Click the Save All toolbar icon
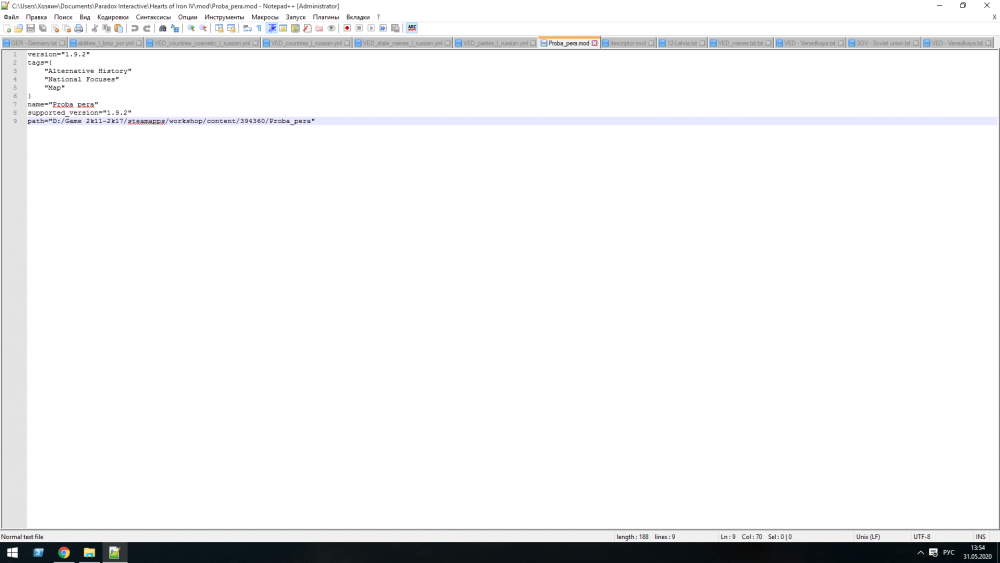Screen dimensions: 1000x563 43,28
